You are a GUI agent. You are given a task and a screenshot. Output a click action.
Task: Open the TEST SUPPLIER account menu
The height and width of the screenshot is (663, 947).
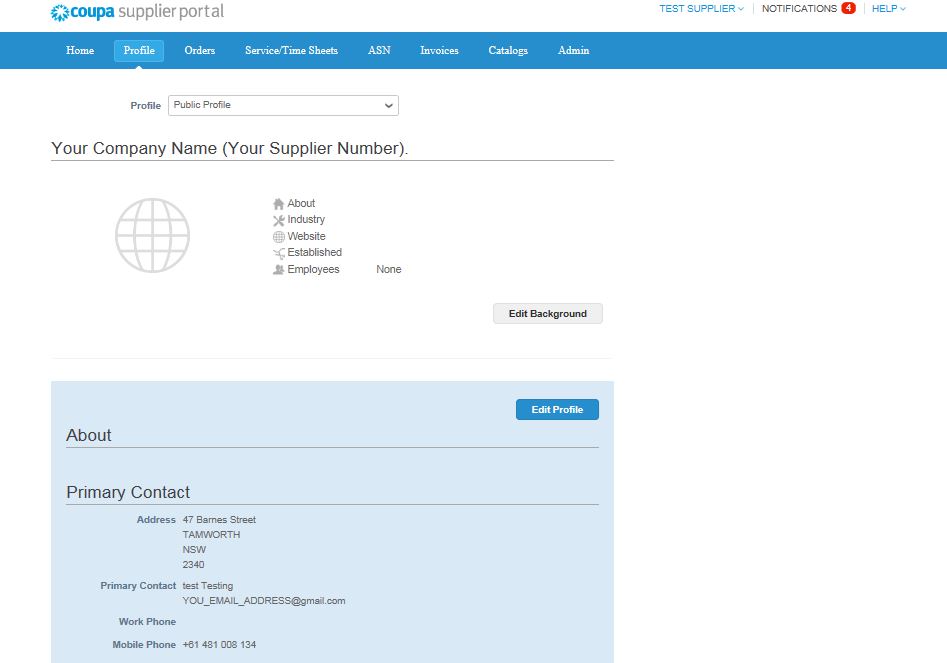[701, 9]
